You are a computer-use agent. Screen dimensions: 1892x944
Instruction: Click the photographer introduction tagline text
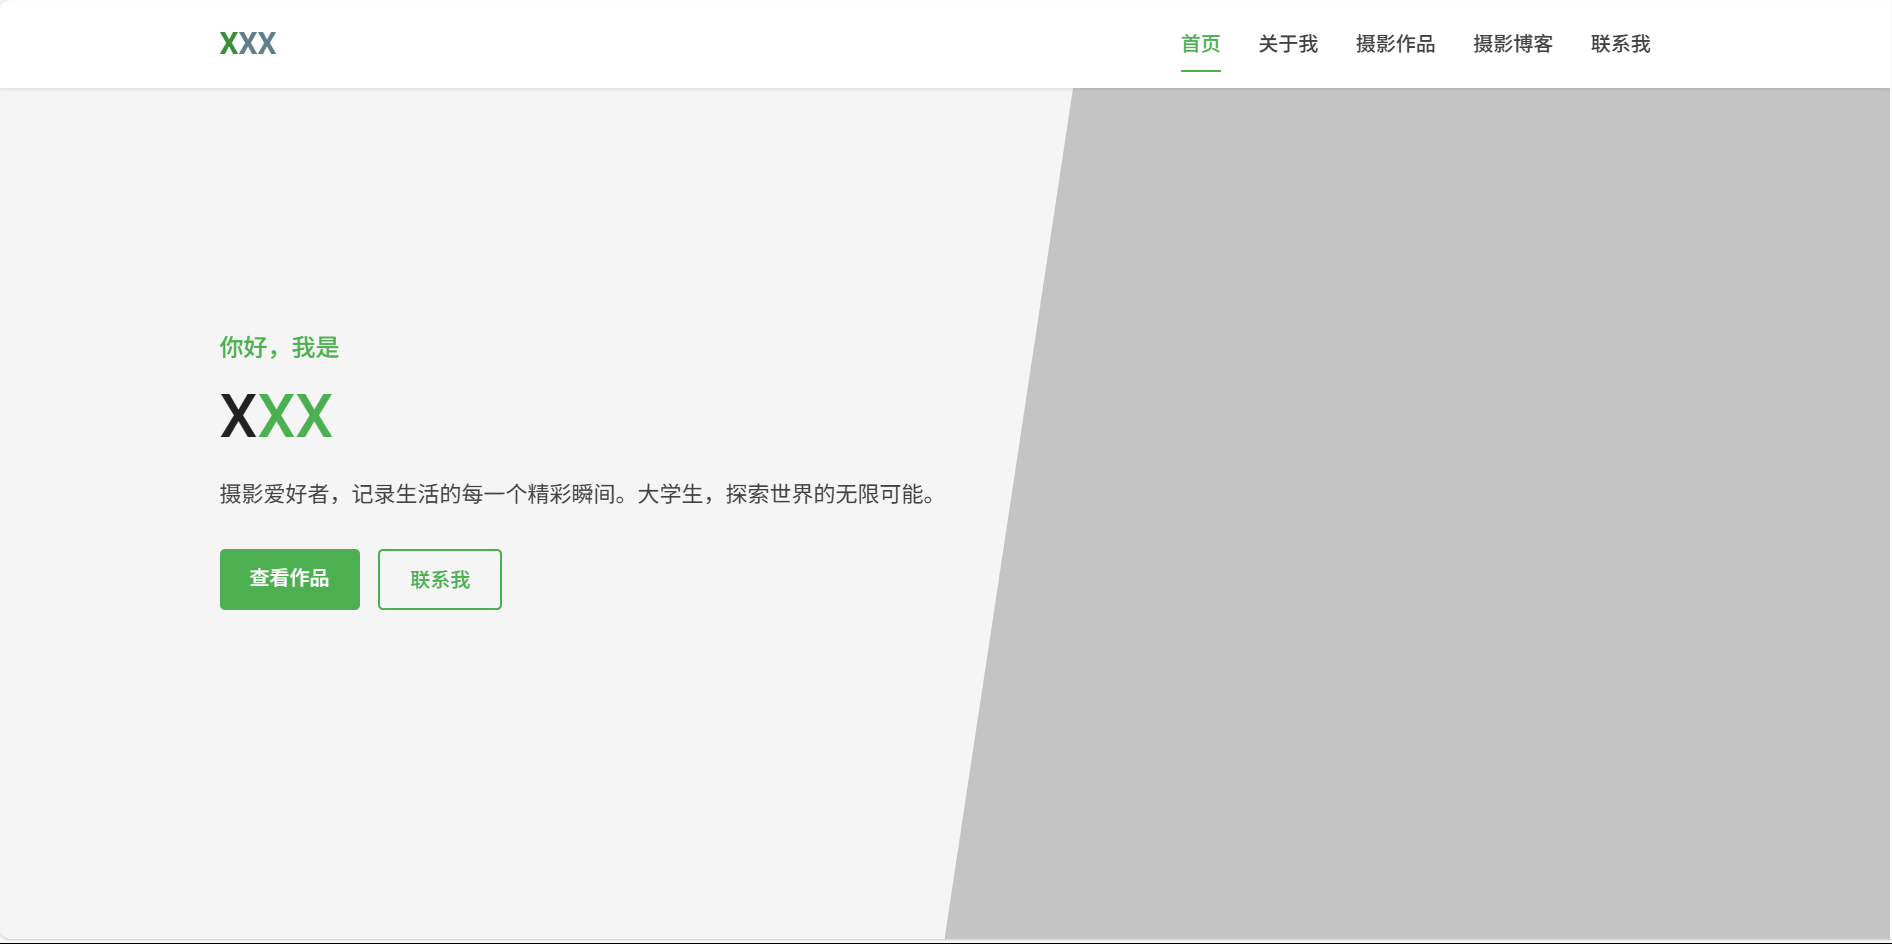(578, 493)
